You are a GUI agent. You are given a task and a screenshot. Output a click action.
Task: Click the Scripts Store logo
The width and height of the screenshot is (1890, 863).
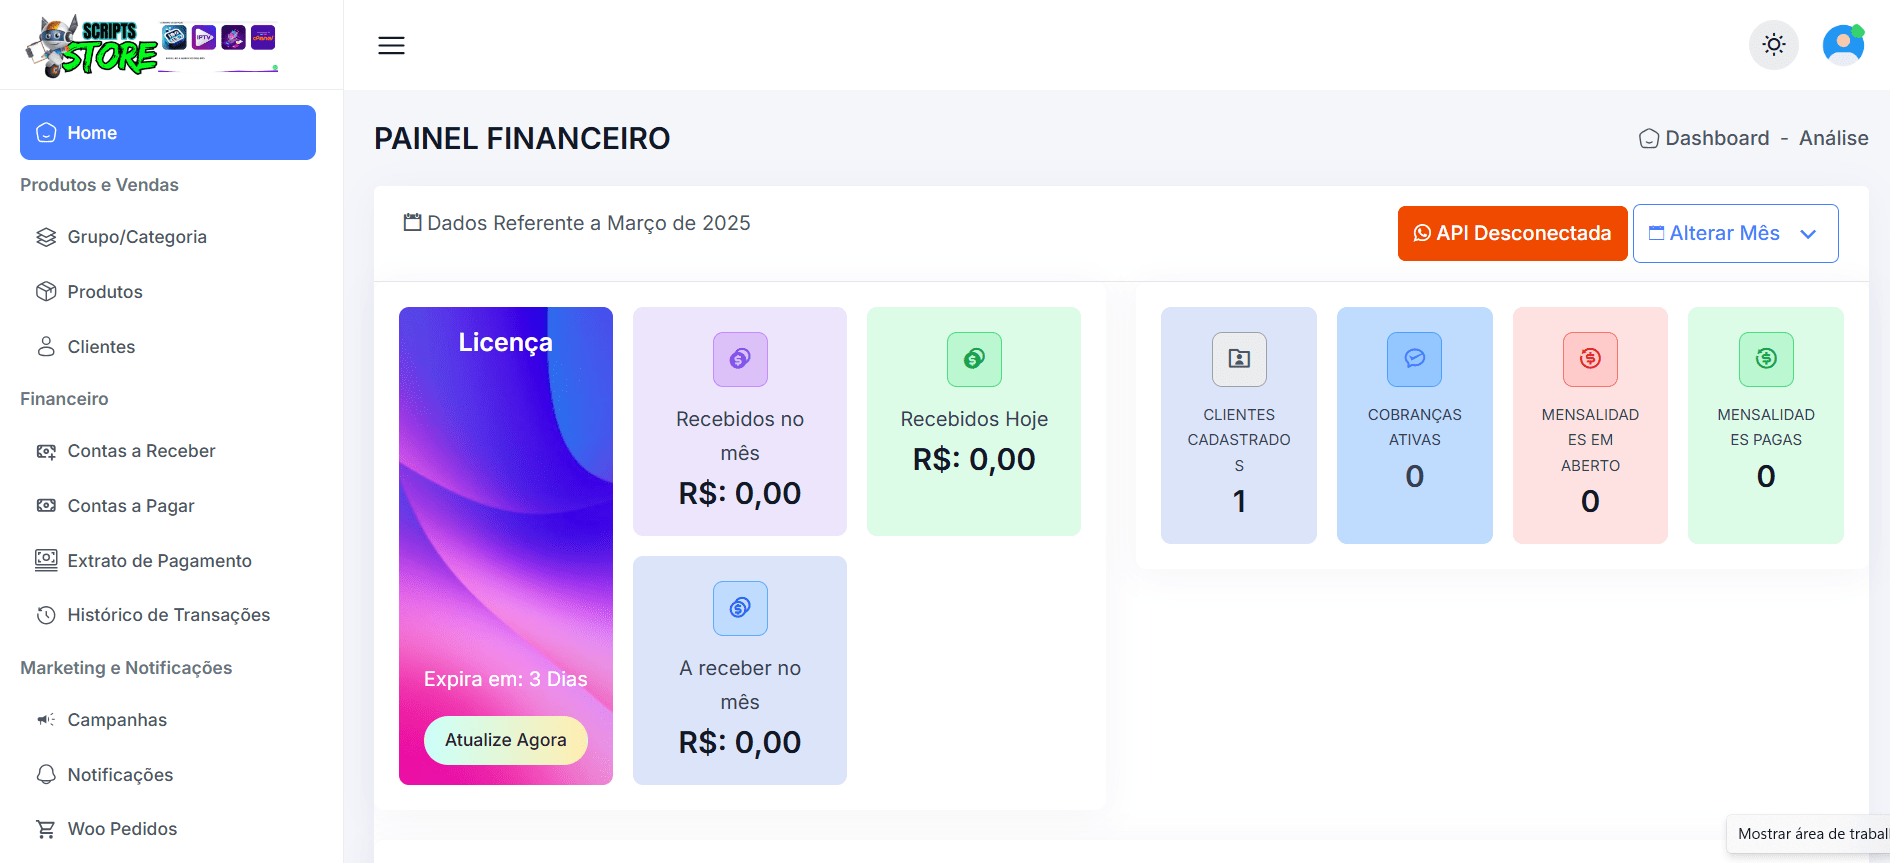point(152,45)
